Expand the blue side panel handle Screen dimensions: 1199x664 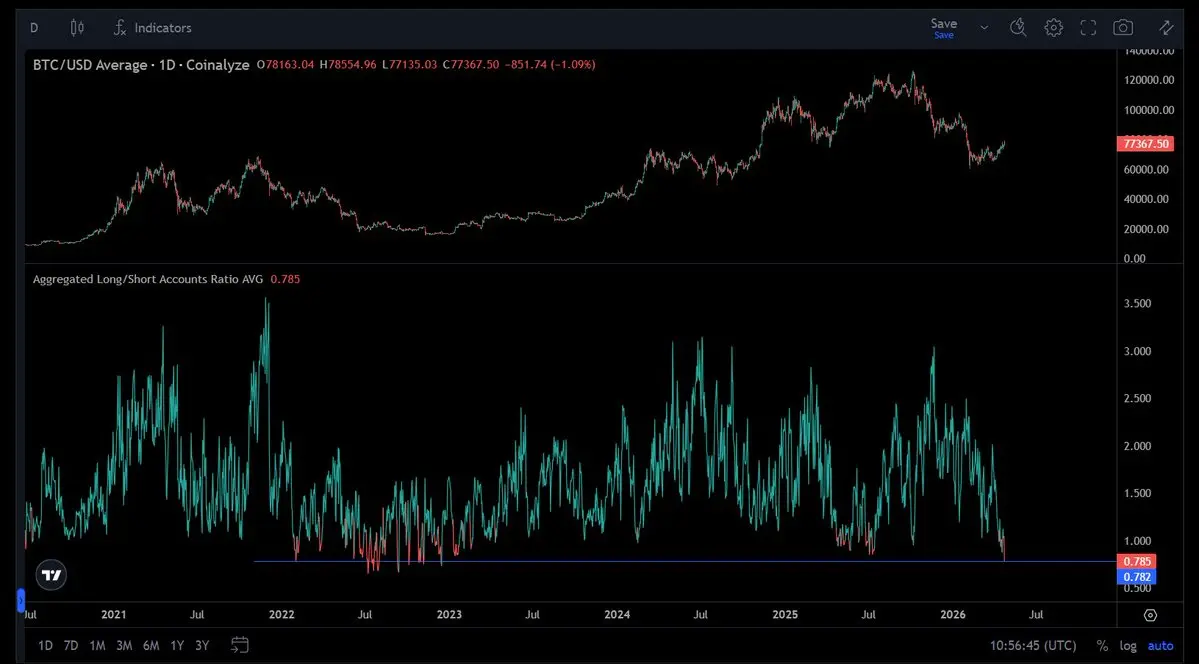pyautogui.click(x=21, y=600)
